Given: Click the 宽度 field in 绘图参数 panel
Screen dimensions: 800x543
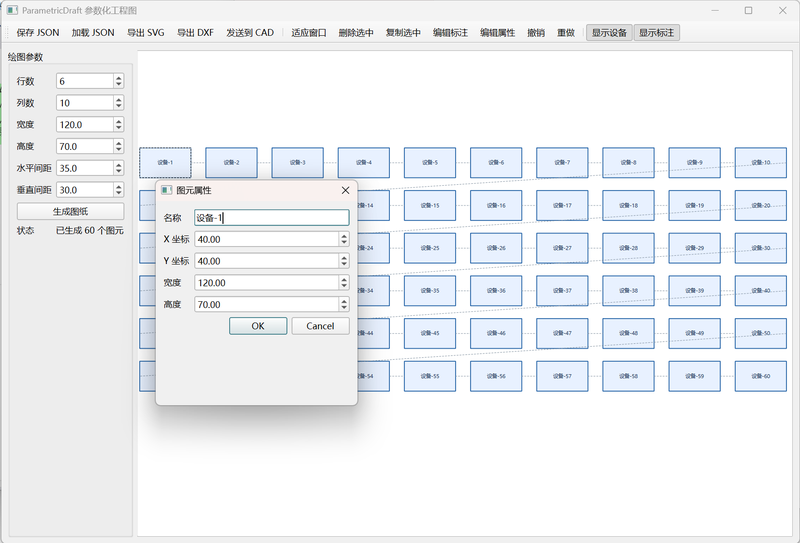Looking at the screenshot, I should click(84, 125).
